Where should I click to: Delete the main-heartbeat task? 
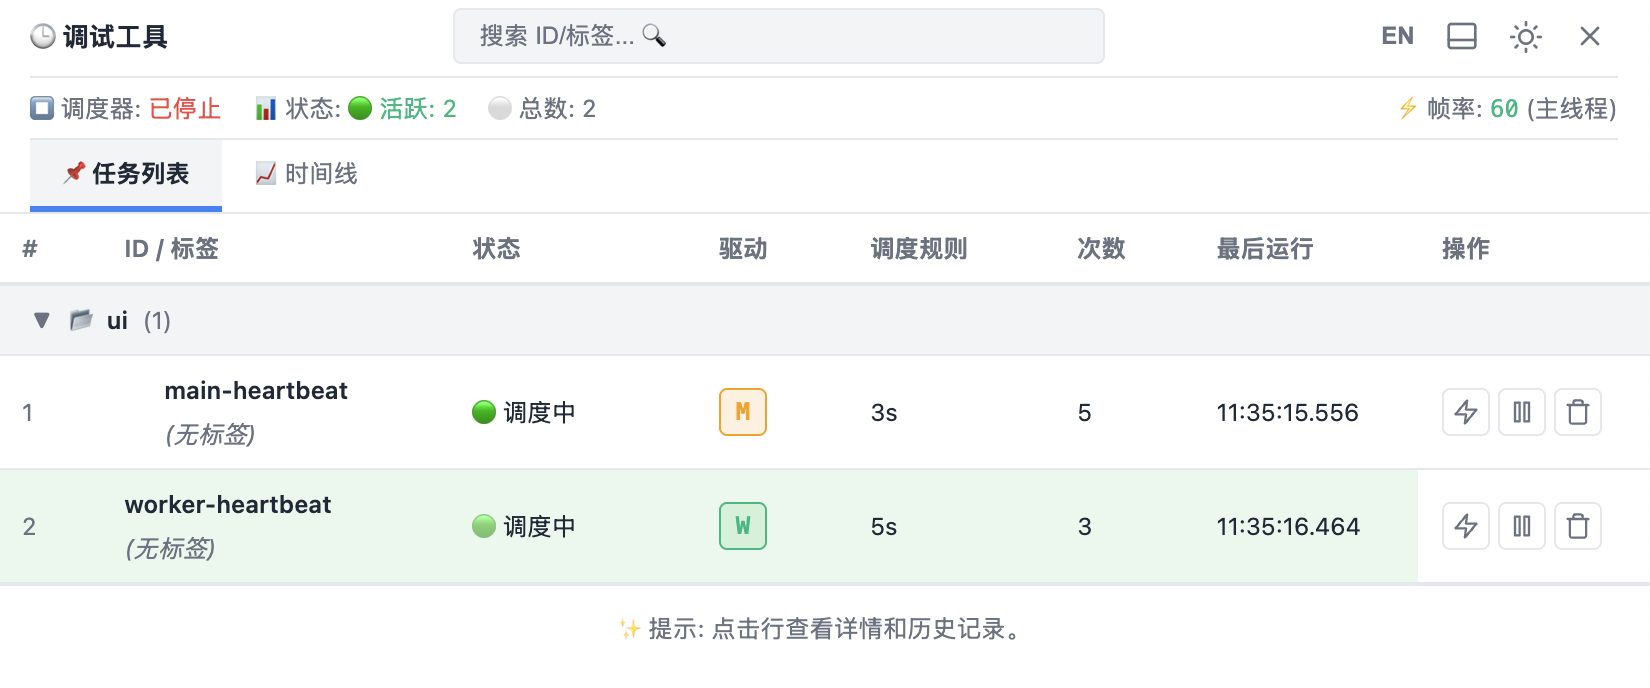pos(1577,412)
